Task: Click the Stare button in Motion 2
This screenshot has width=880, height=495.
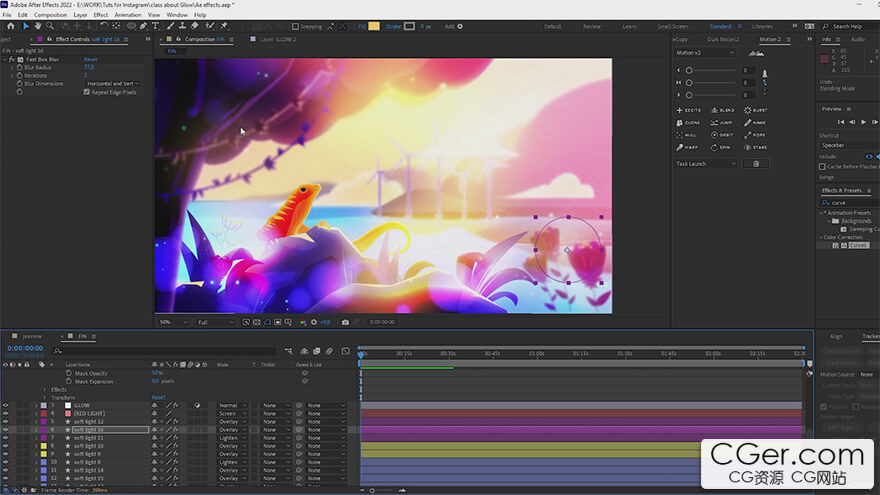Action: [x=755, y=147]
